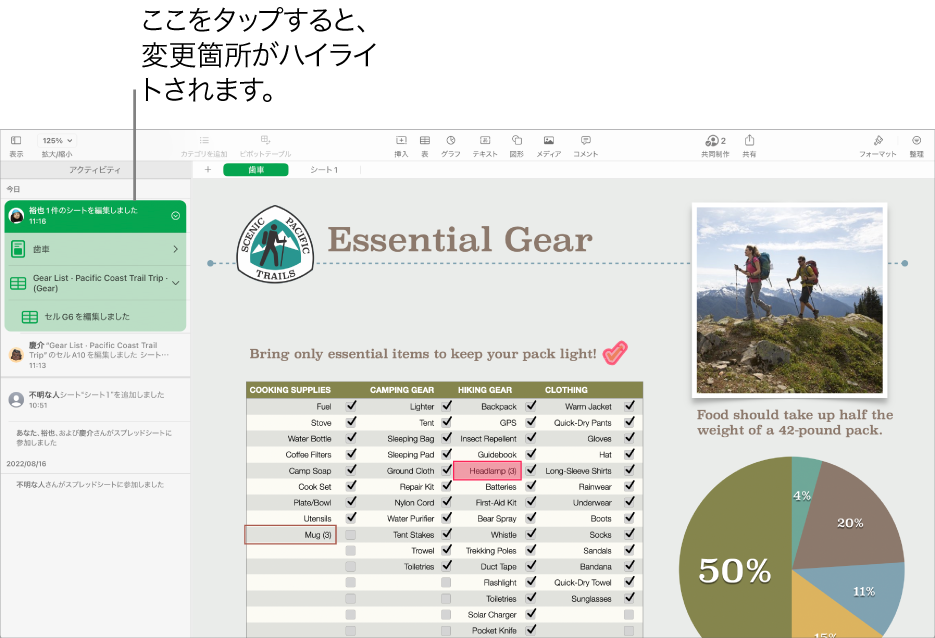
Task: Click the 歯車 sheet icon in activity list
Action: 18,249
